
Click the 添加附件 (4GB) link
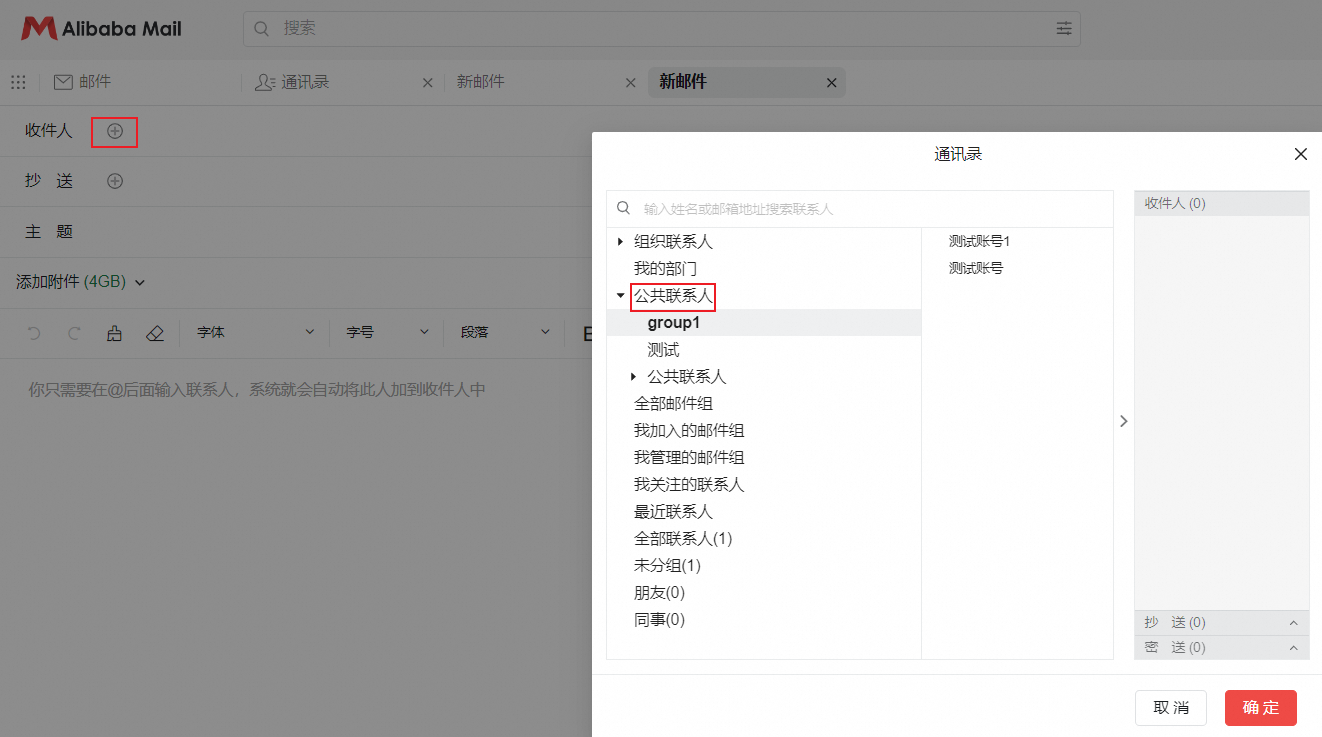tap(71, 282)
